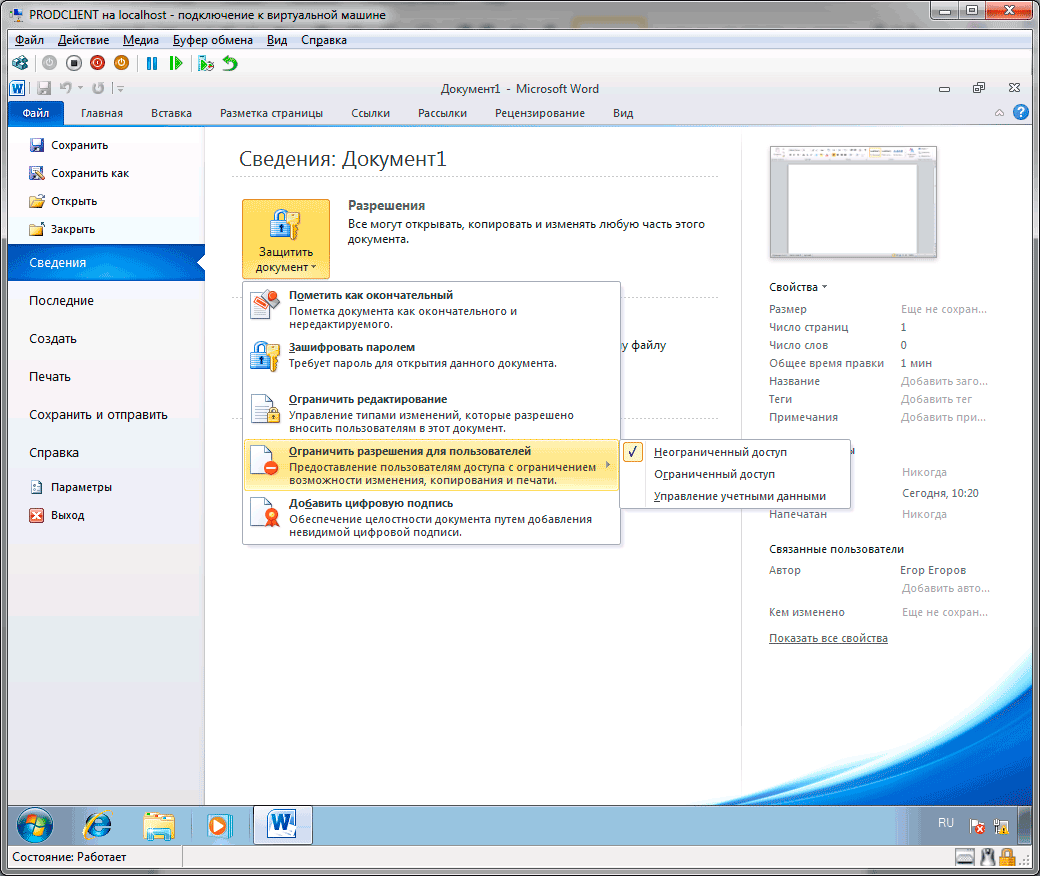Select Пометить как окончательный option
The height and width of the screenshot is (876, 1040).
(x=431, y=309)
